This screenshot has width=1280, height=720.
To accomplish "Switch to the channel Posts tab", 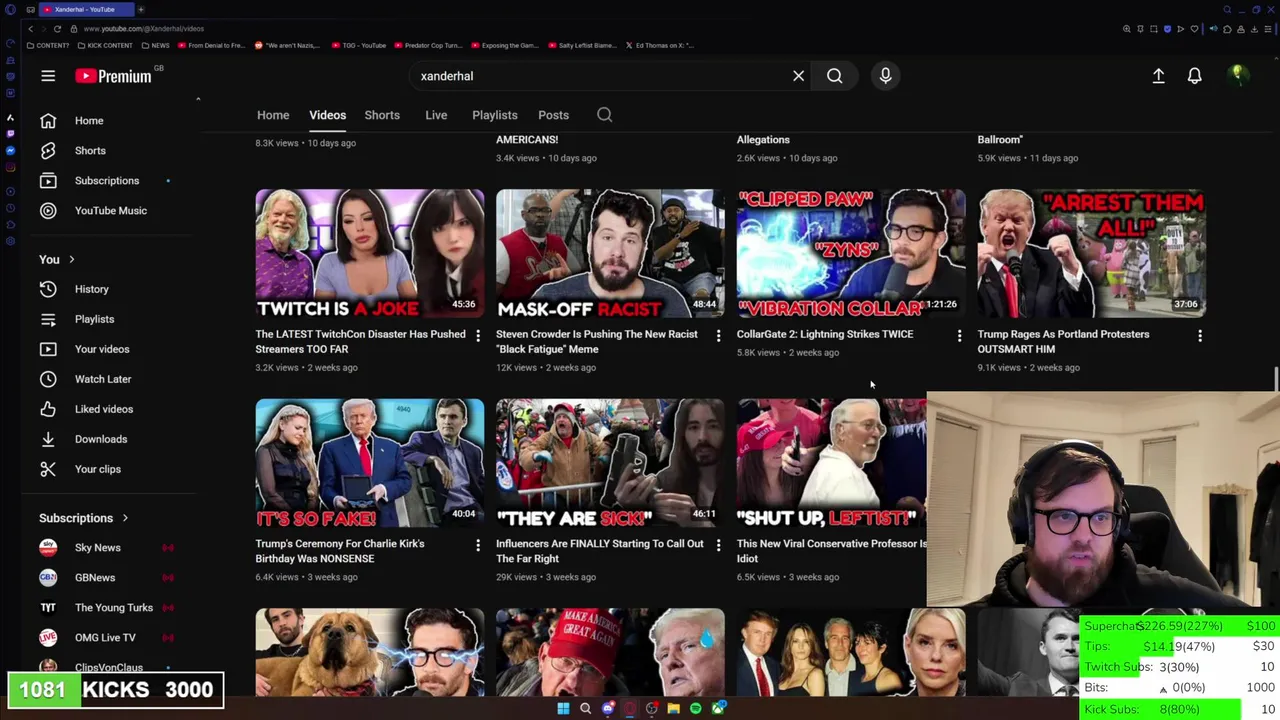I will (553, 115).
